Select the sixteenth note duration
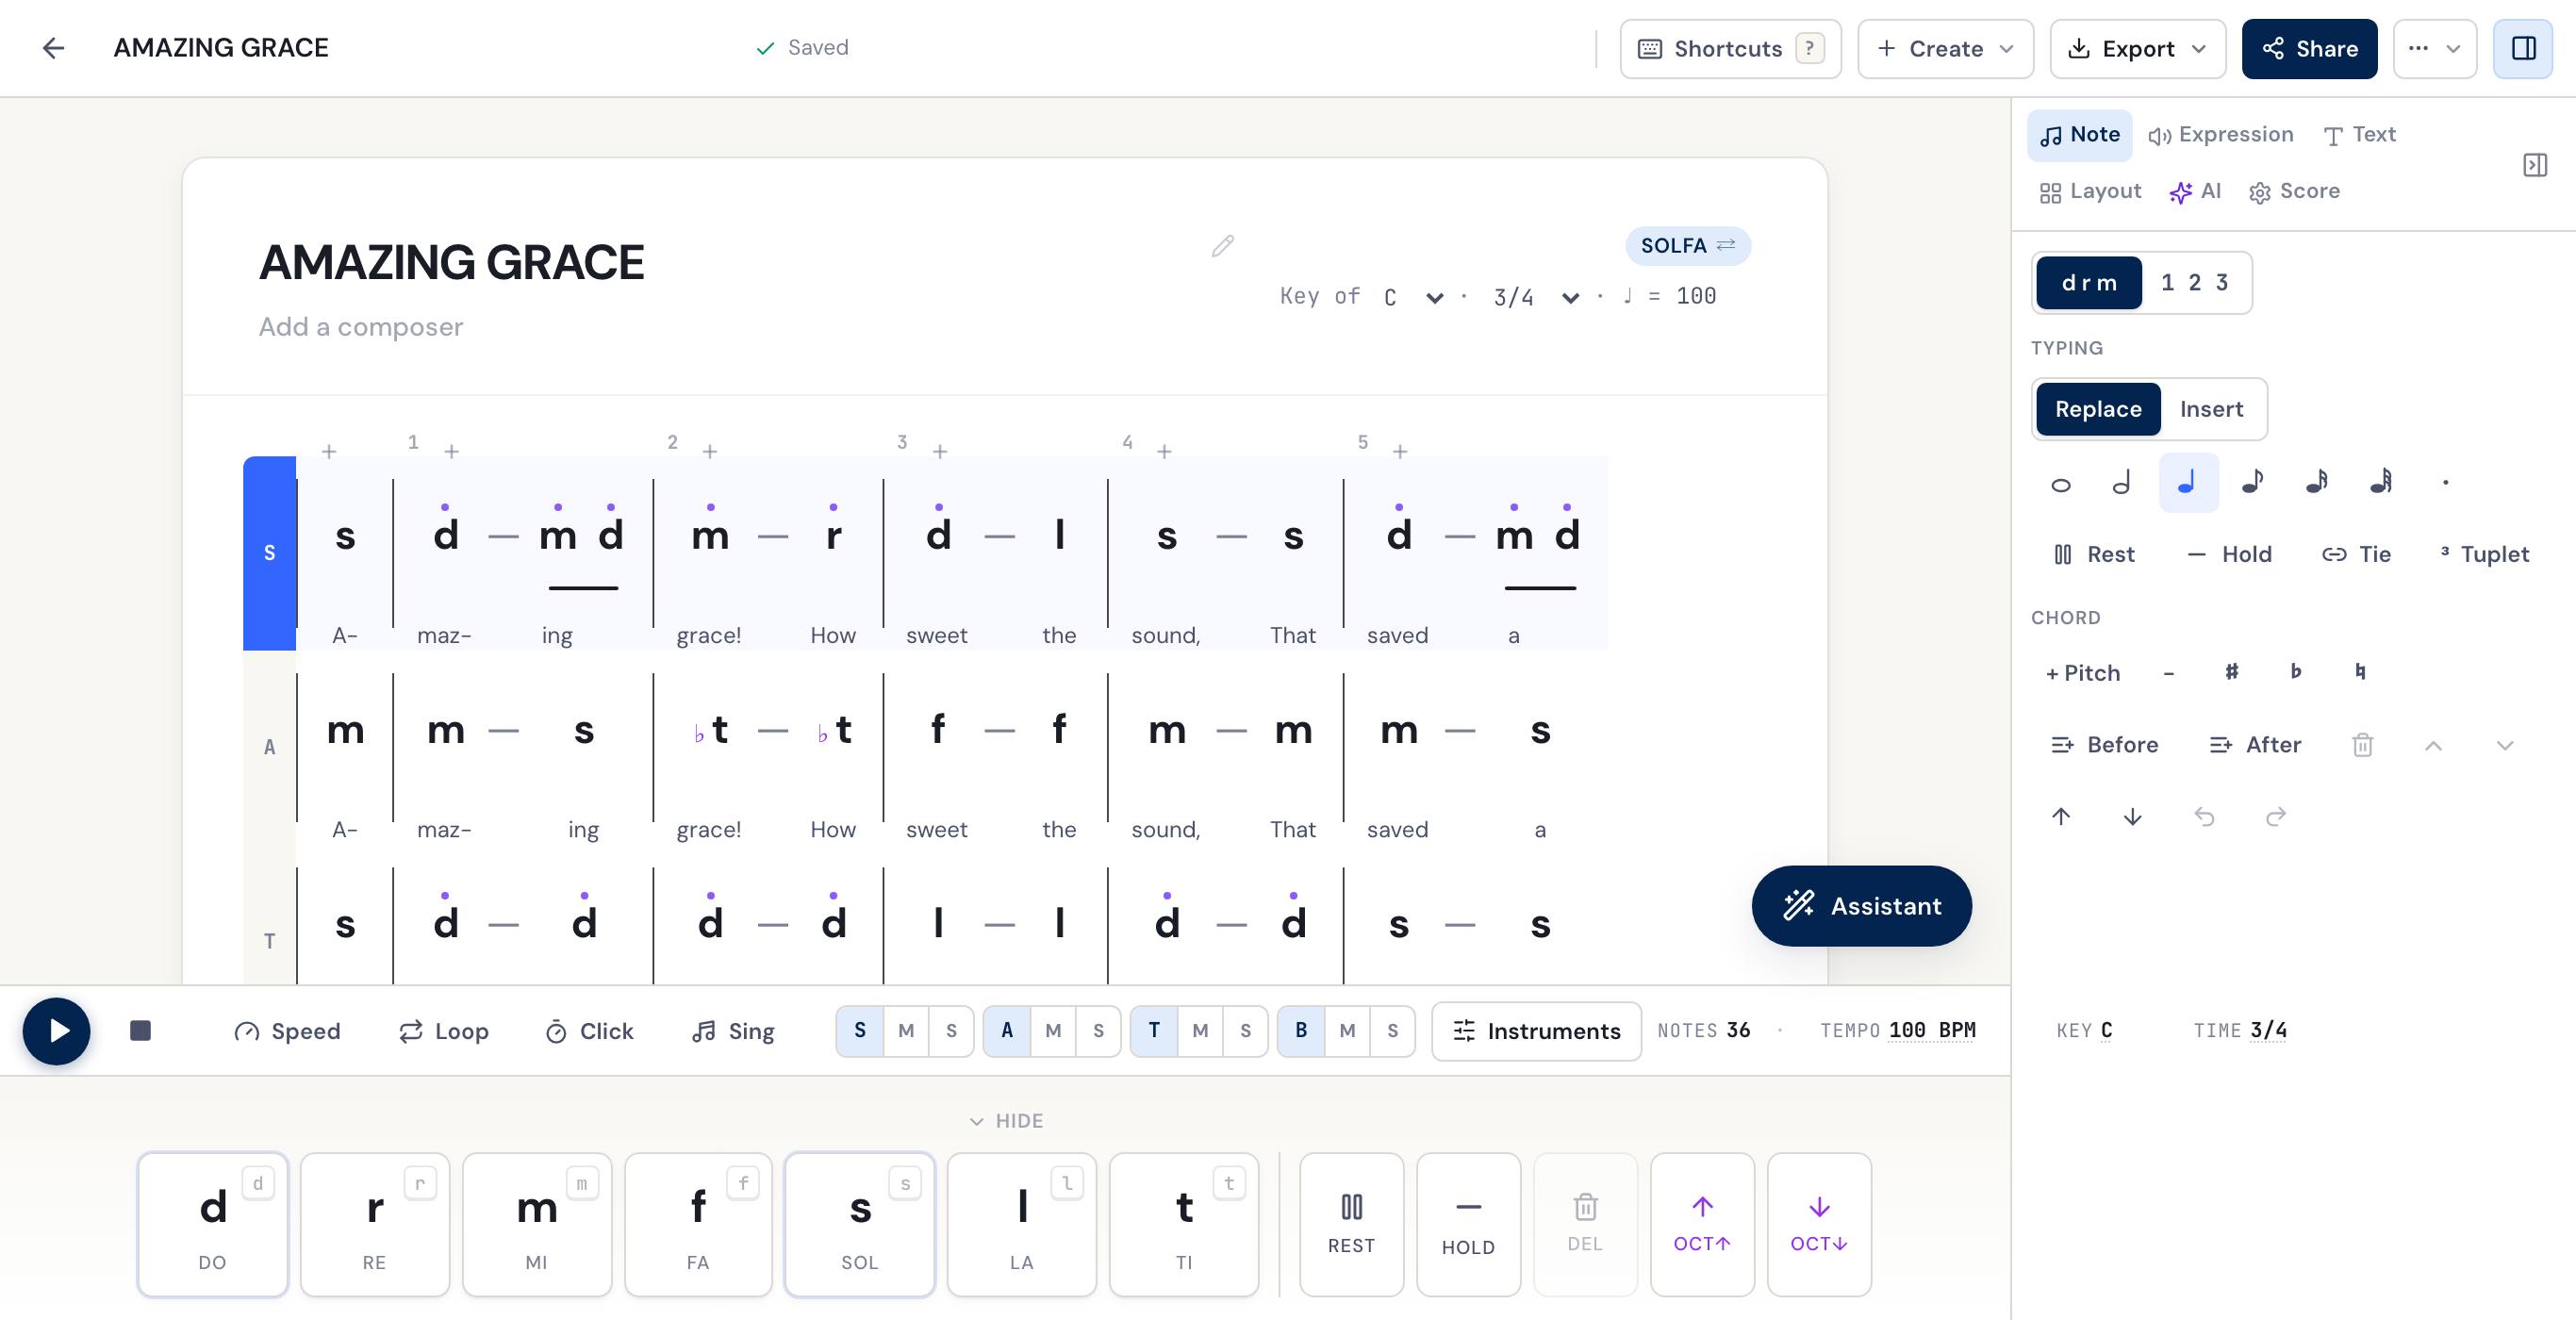The height and width of the screenshot is (1320, 2576). (2317, 484)
